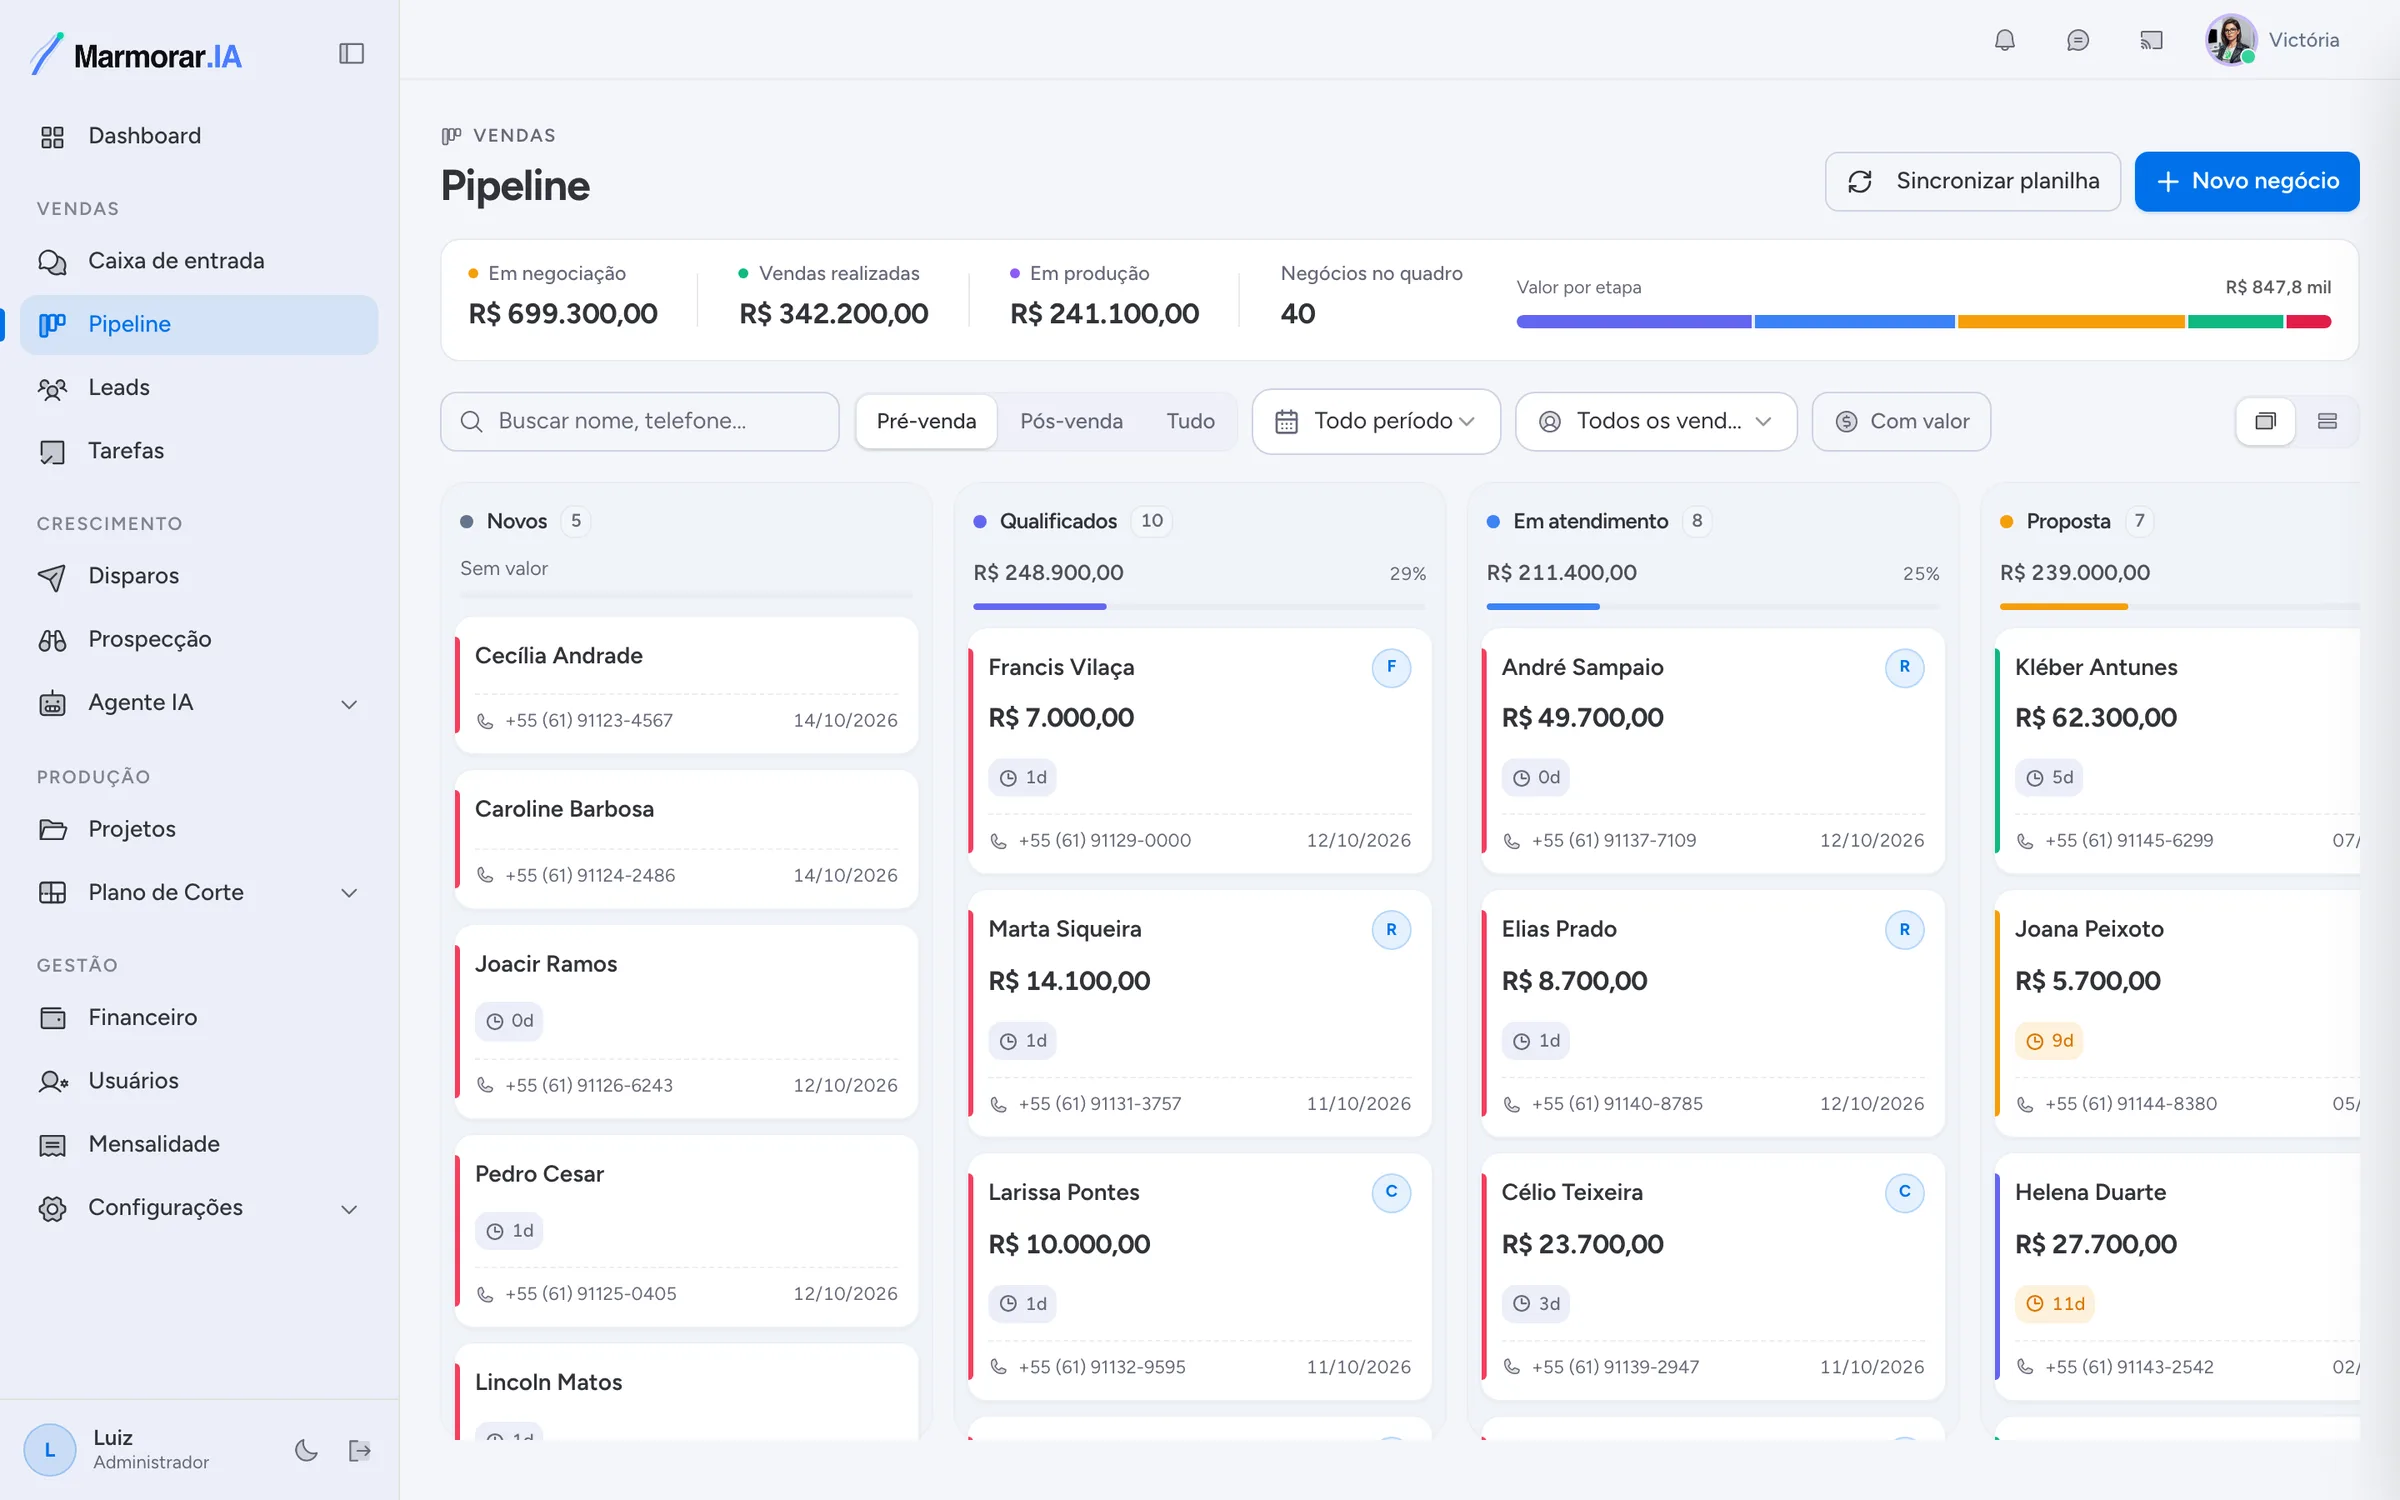
Task: Click the logout icon next to Luiz
Action: tap(360, 1450)
